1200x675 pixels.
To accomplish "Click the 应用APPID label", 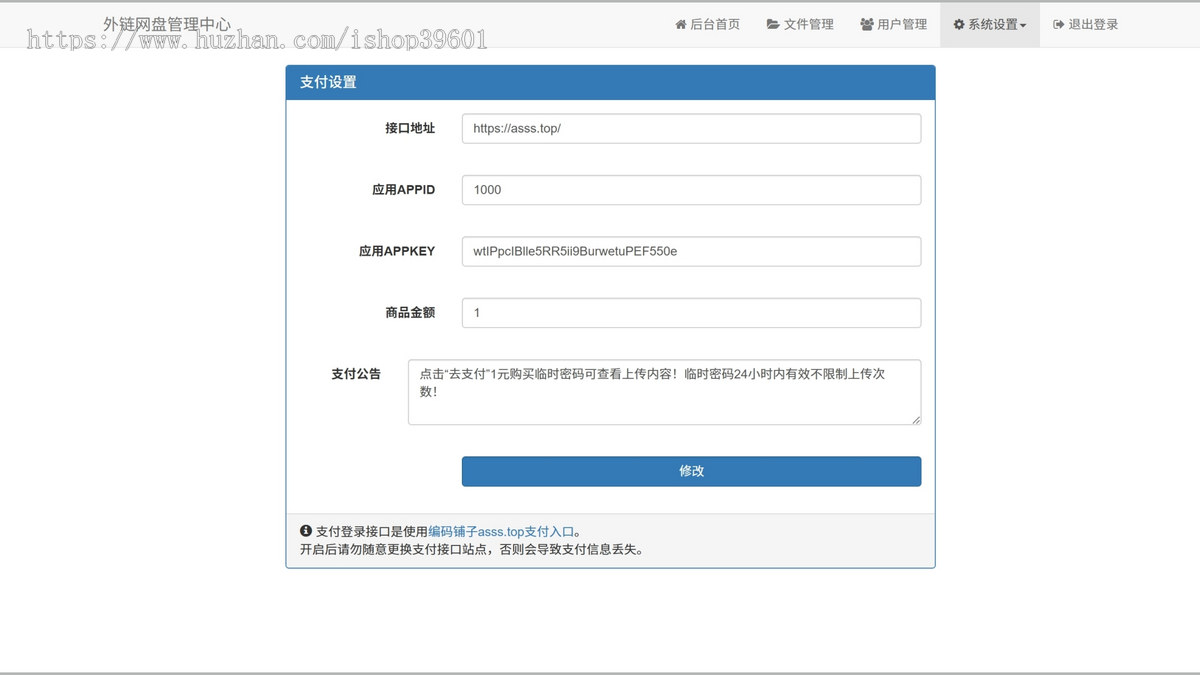I will pos(404,190).
